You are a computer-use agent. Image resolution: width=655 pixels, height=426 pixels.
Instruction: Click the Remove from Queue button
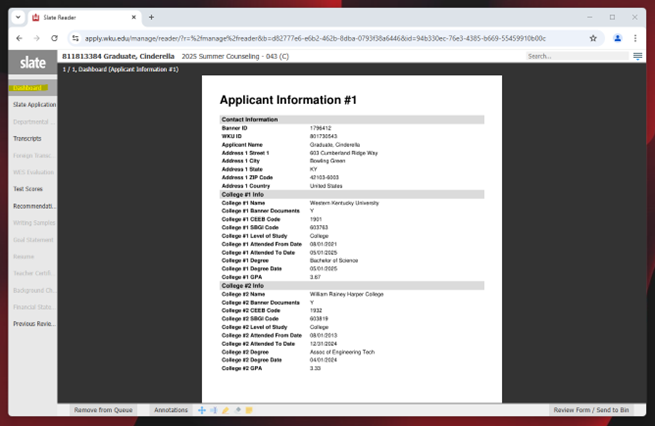click(103, 410)
